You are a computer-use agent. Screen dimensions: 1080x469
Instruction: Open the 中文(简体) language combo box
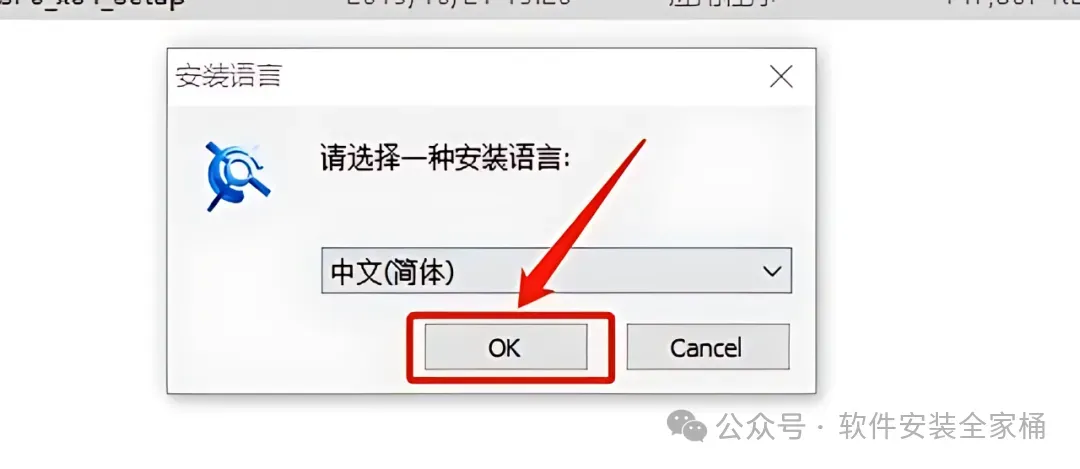557,271
